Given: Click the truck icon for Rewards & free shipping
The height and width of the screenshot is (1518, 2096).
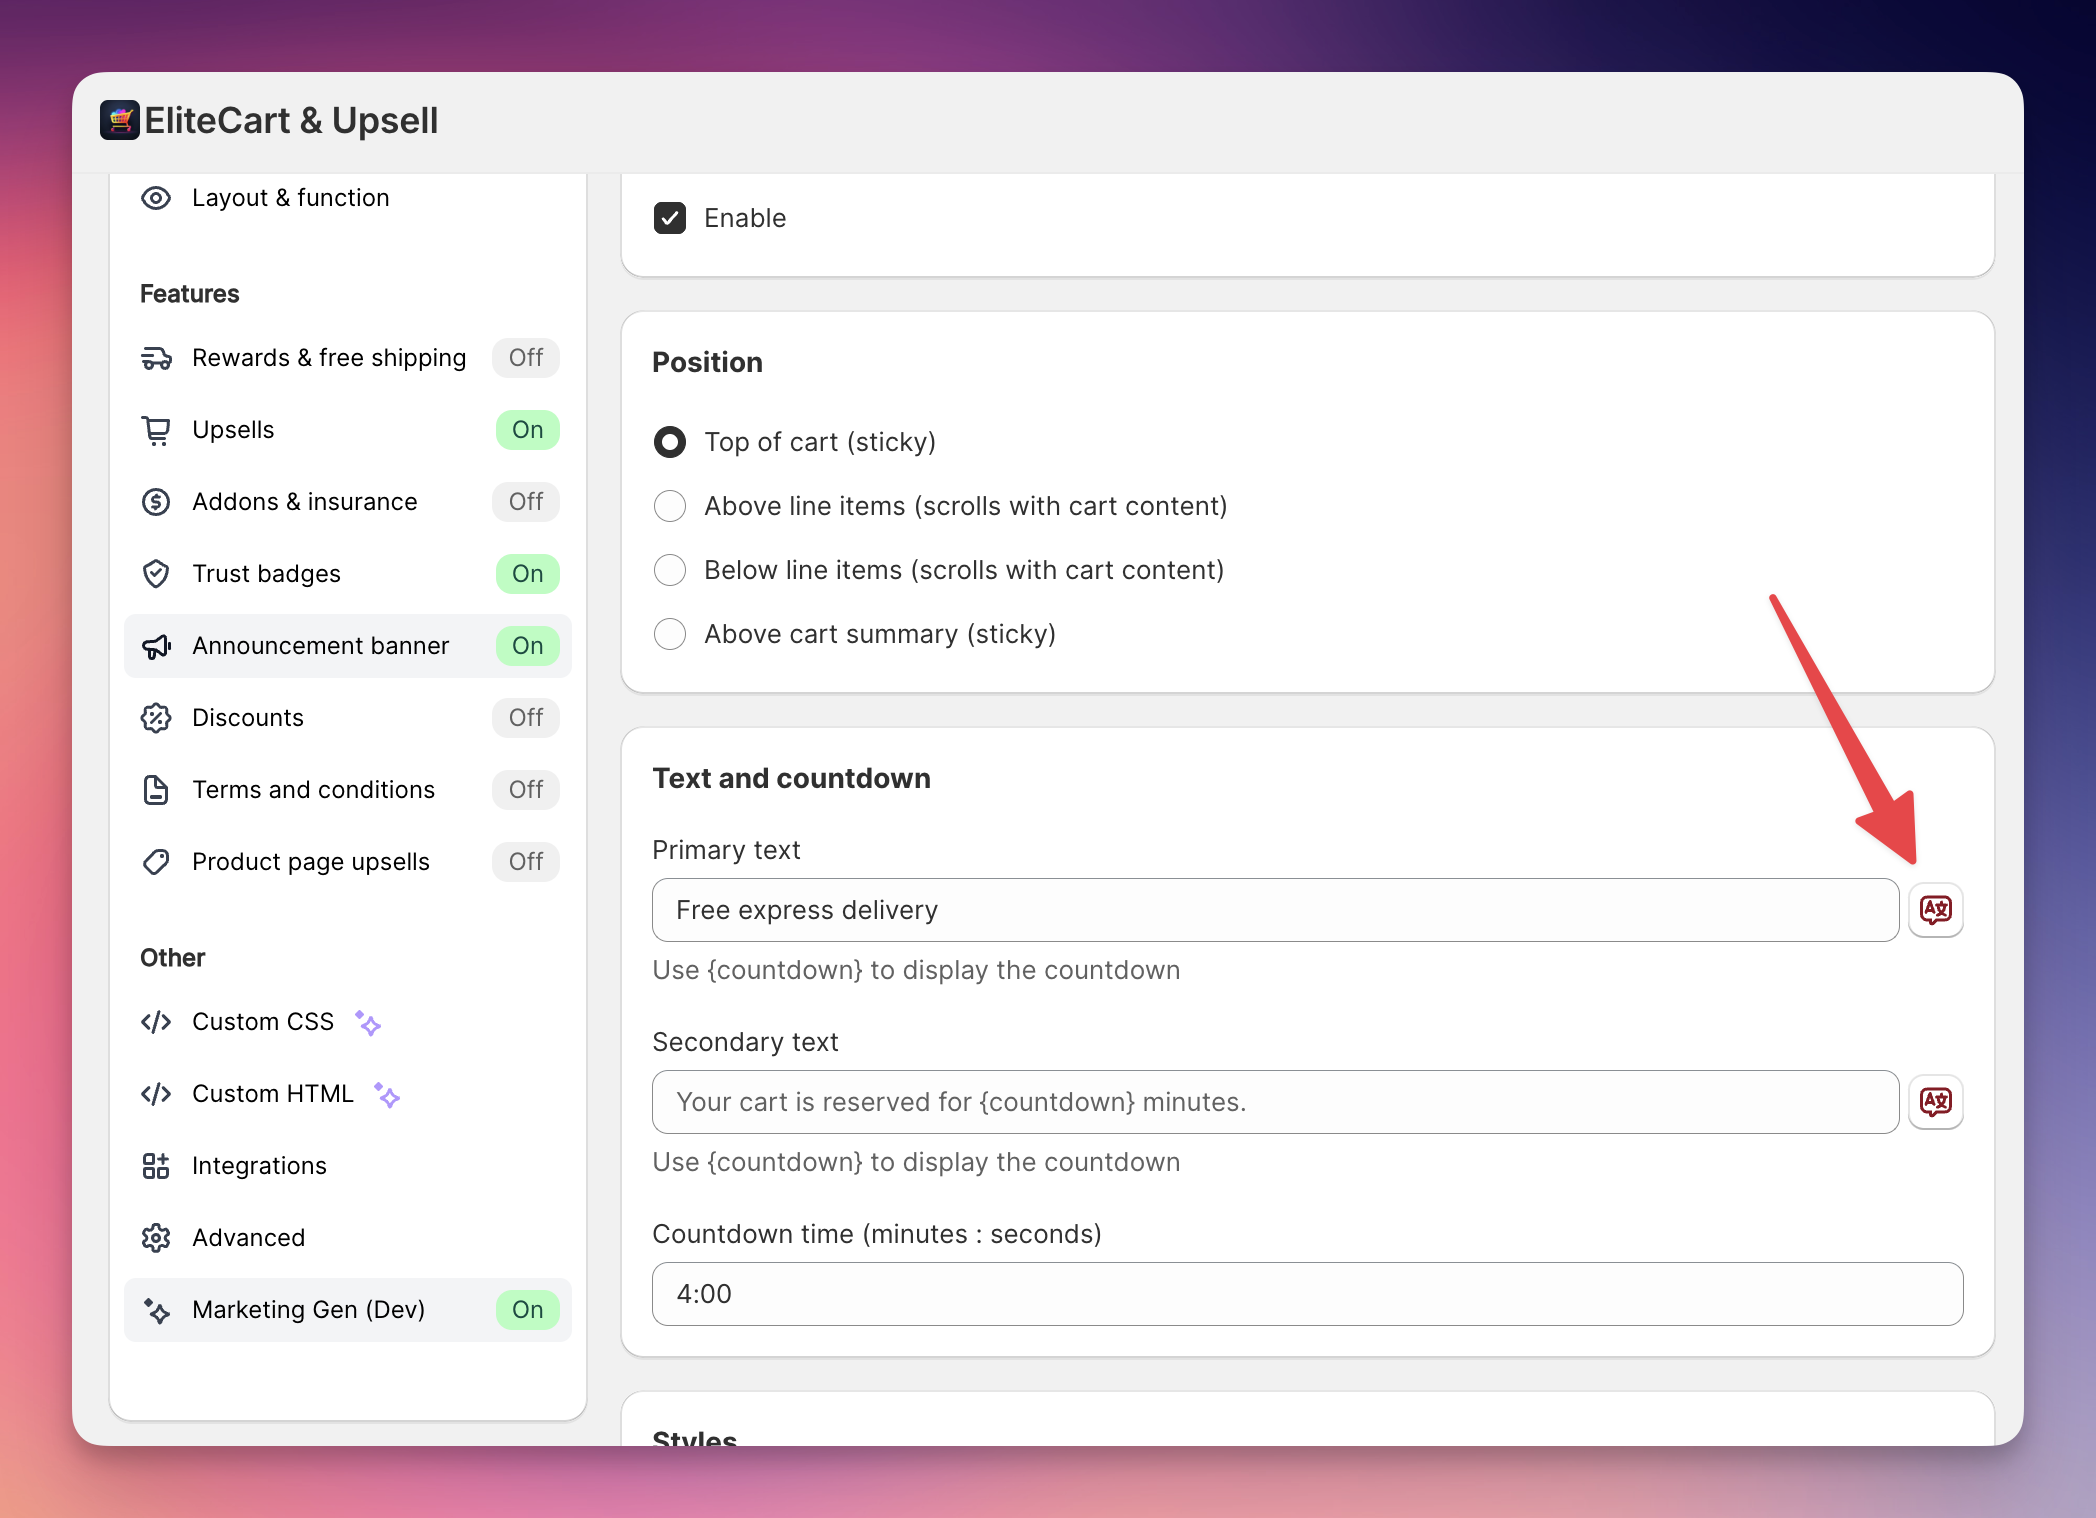Looking at the screenshot, I should click(x=156, y=358).
